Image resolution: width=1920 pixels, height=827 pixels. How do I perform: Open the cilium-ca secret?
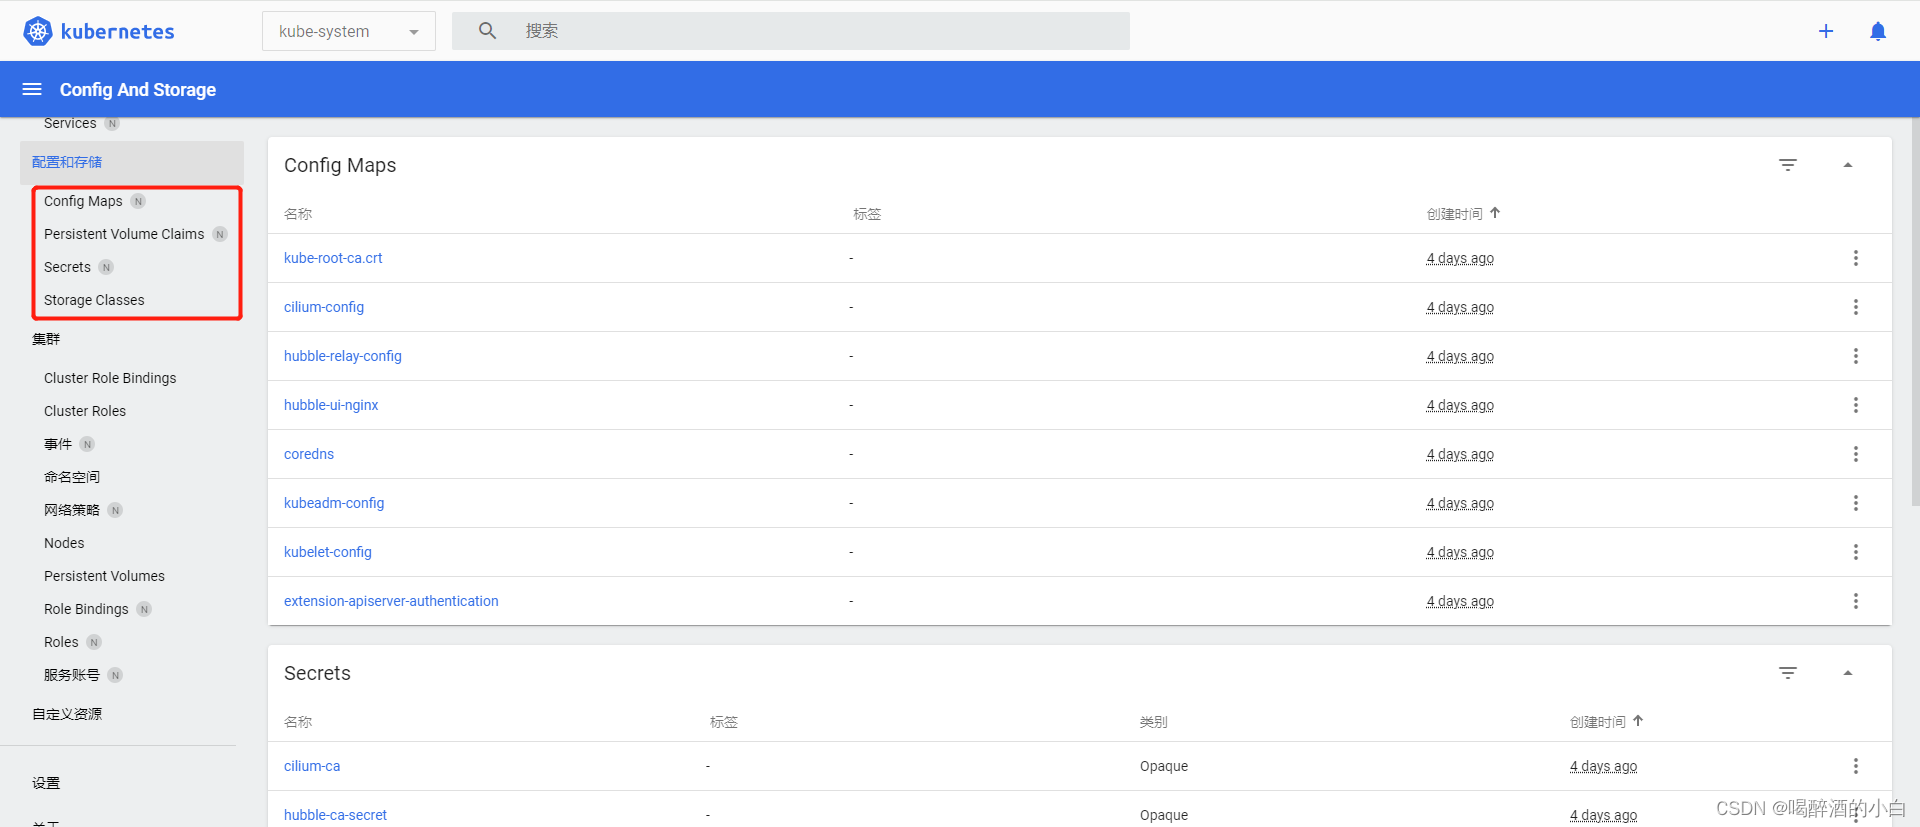(312, 766)
